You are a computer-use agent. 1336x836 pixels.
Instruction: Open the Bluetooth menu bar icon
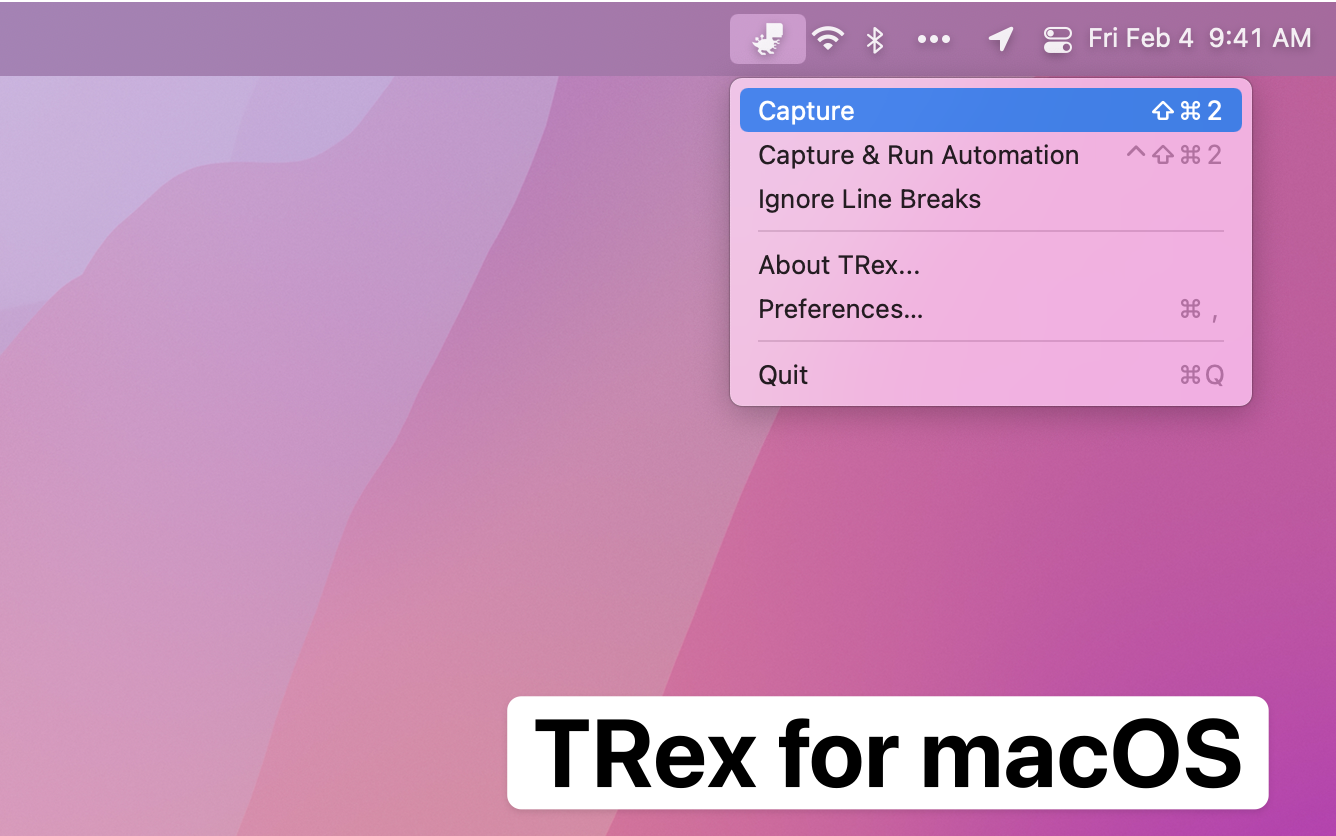876,39
